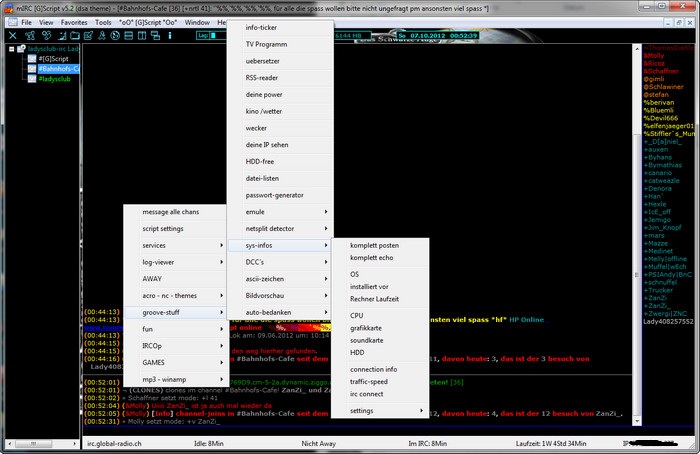The height and width of the screenshot is (454, 700).
Task: Expand the emule submenu entry
Action: [x=280, y=212]
